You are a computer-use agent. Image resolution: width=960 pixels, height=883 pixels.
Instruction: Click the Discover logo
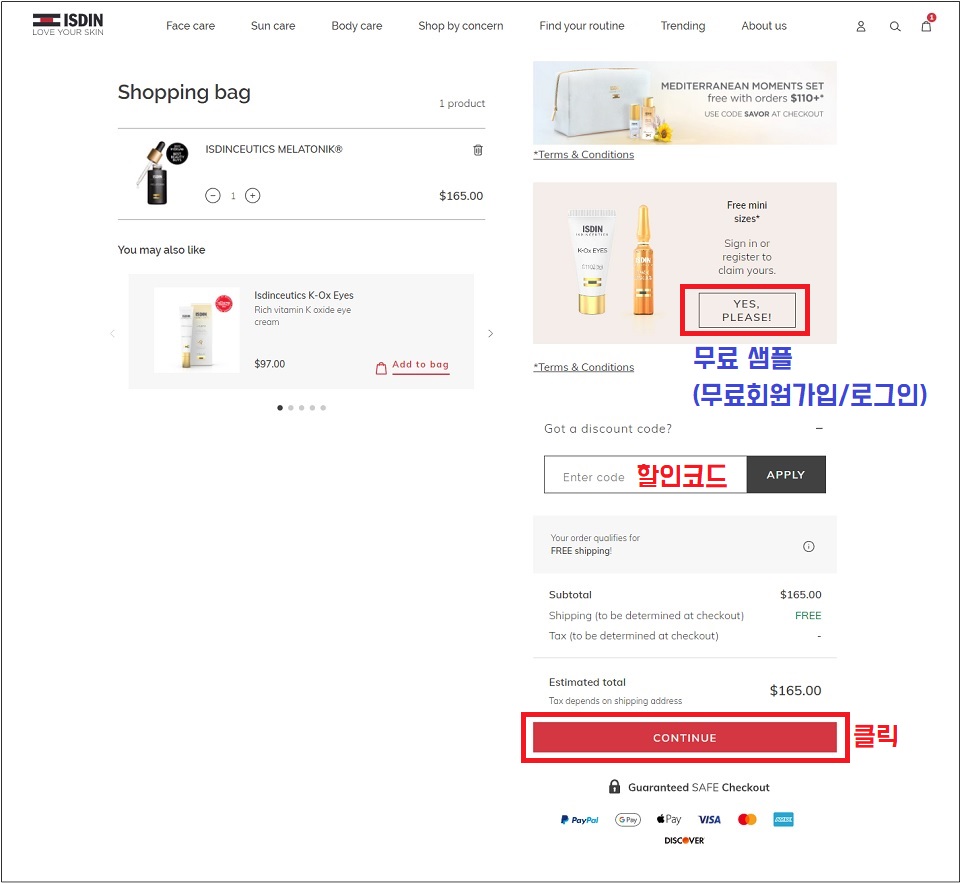684,841
